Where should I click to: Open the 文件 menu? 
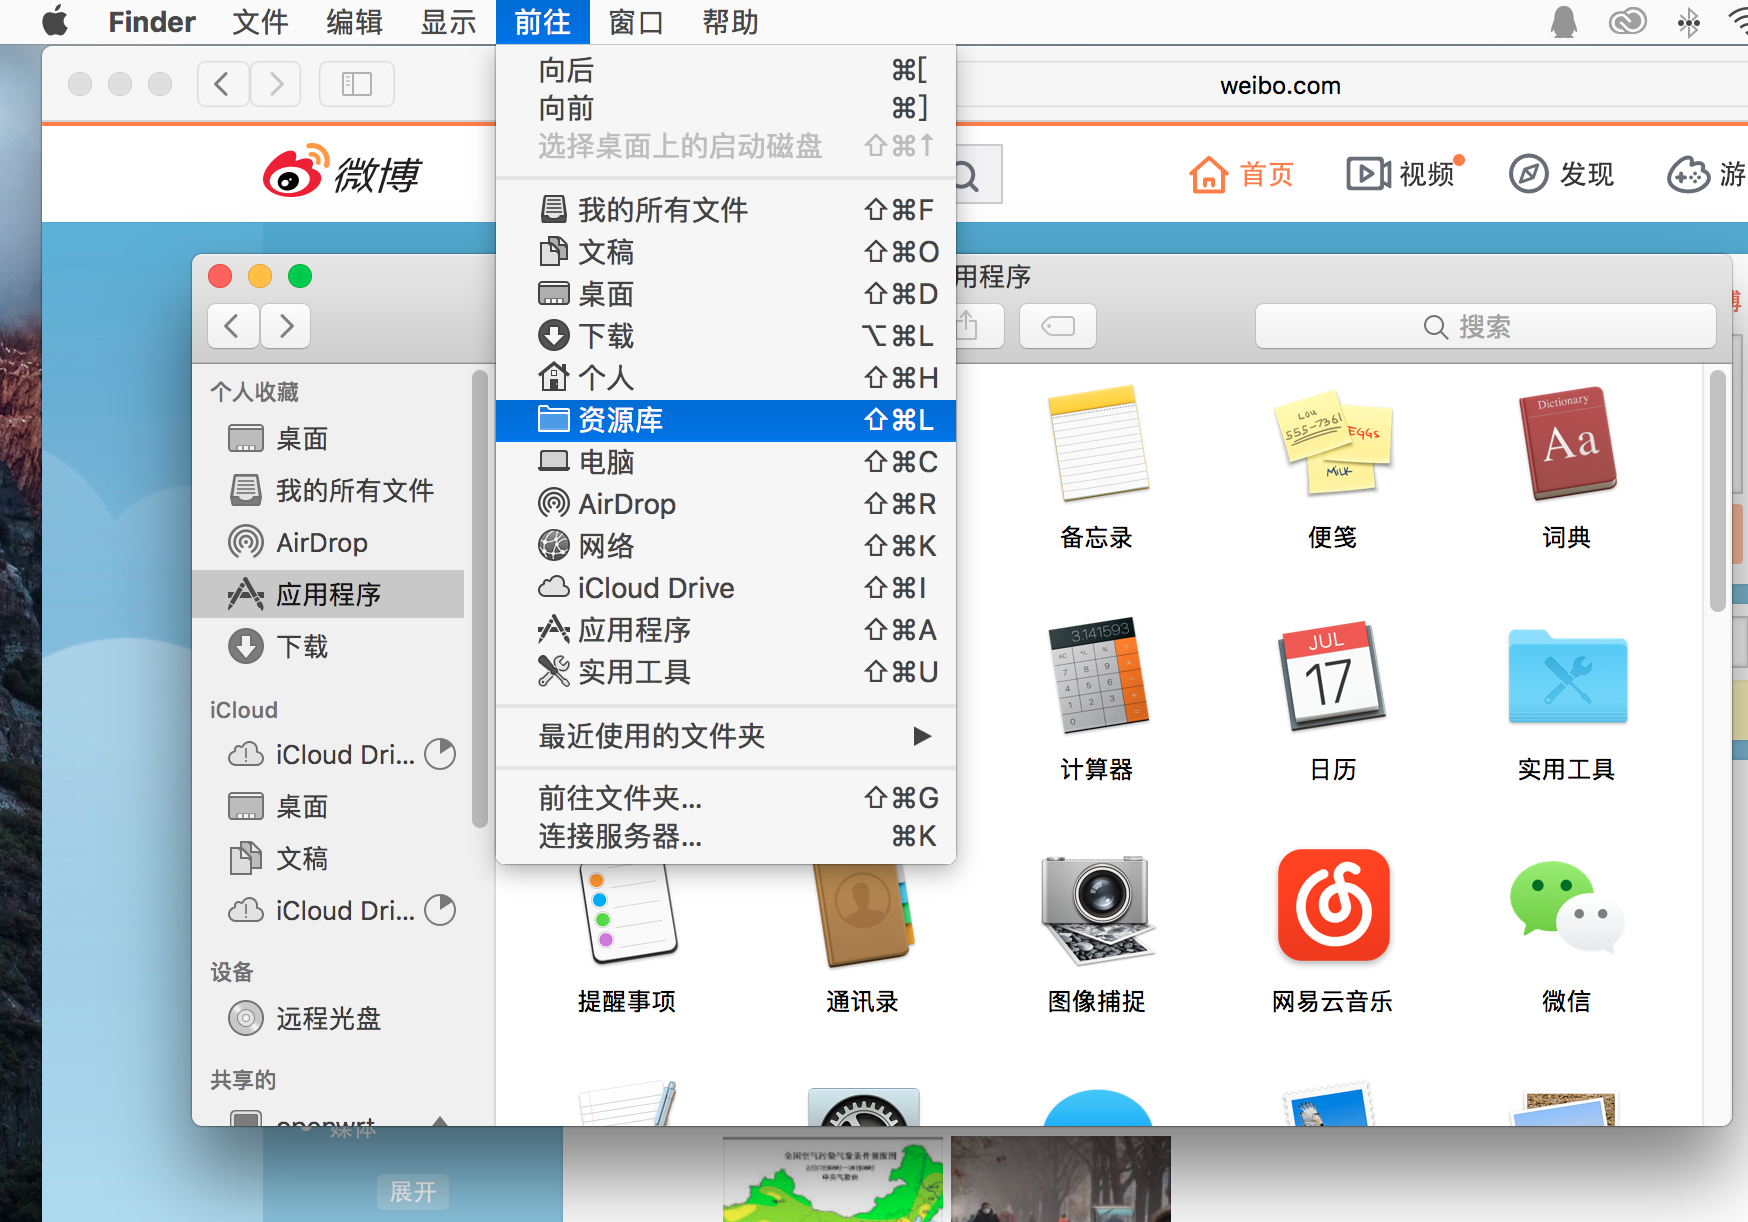[x=260, y=22]
